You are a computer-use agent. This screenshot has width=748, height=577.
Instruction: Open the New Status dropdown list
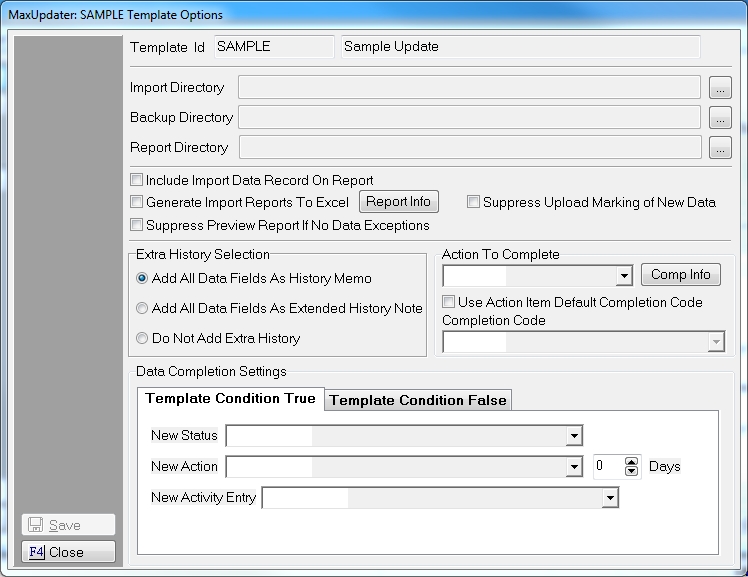(574, 436)
